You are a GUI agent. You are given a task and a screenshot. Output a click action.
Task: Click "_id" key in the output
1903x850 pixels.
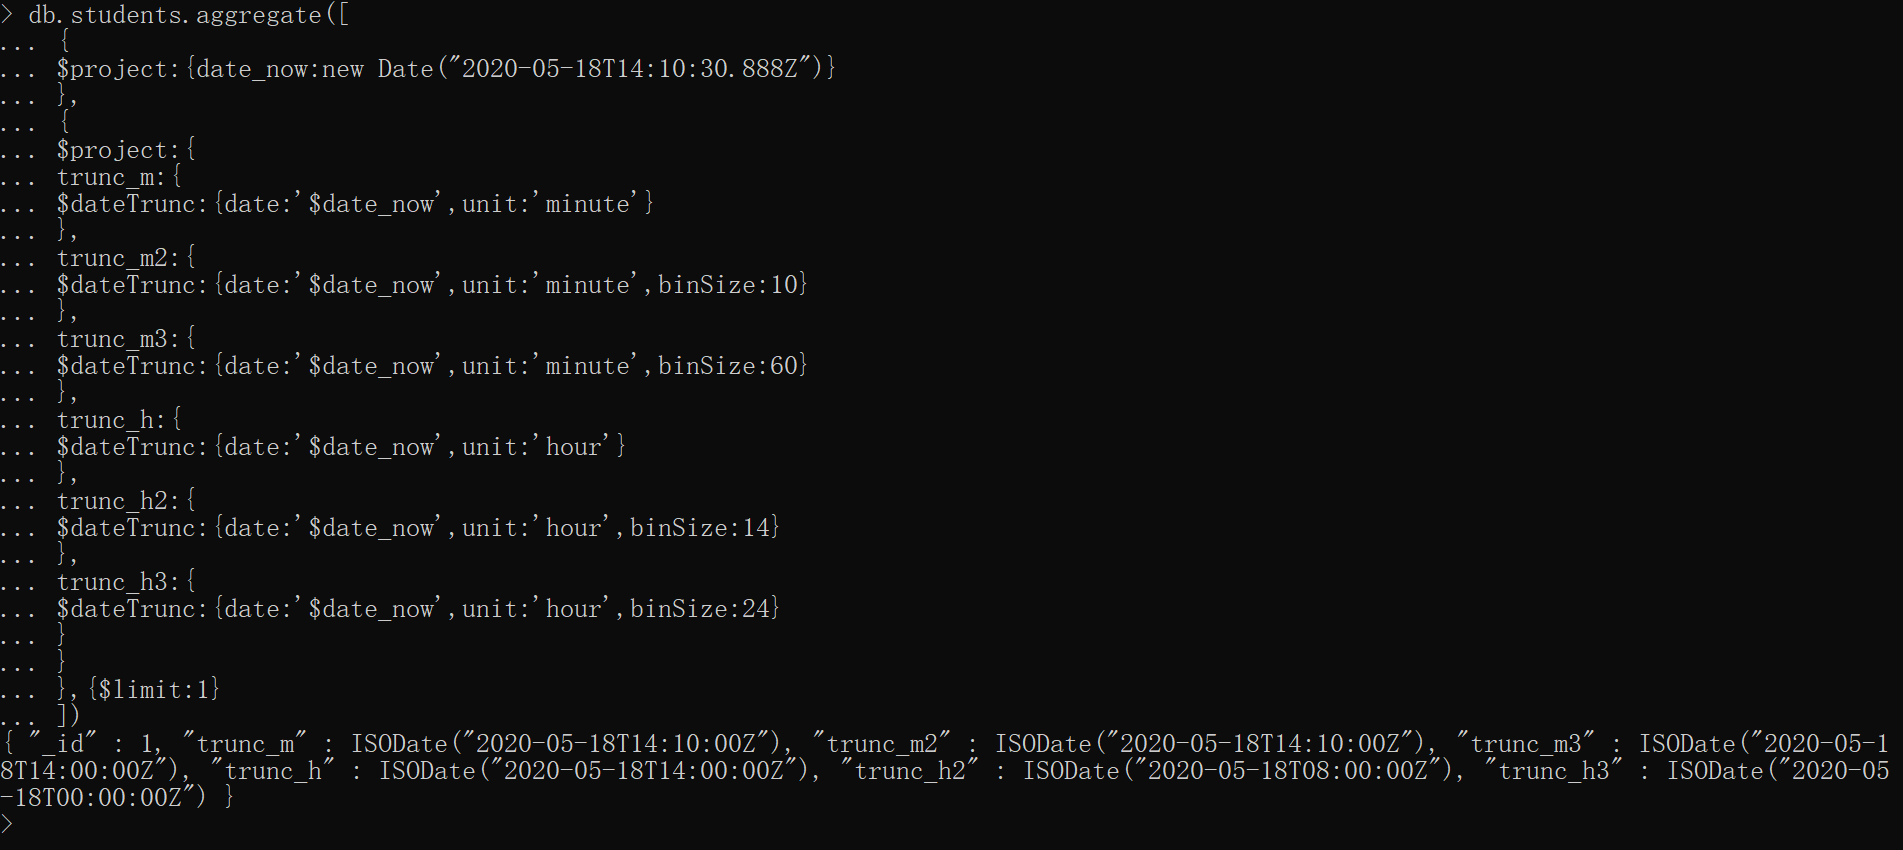63,744
